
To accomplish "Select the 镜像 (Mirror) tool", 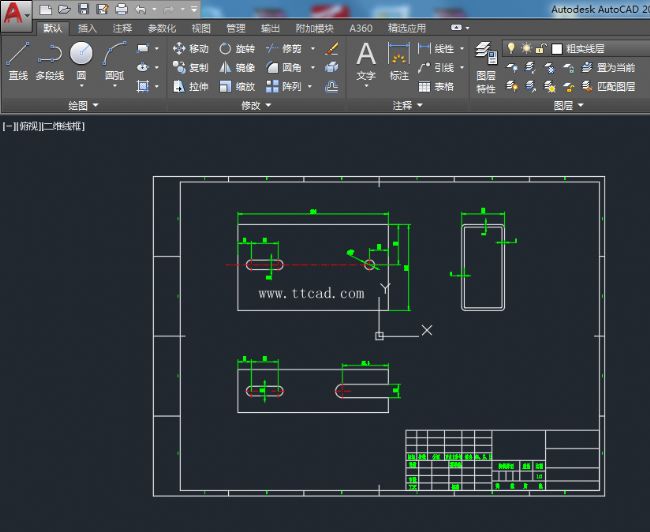I will pyautogui.click(x=237, y=67).
